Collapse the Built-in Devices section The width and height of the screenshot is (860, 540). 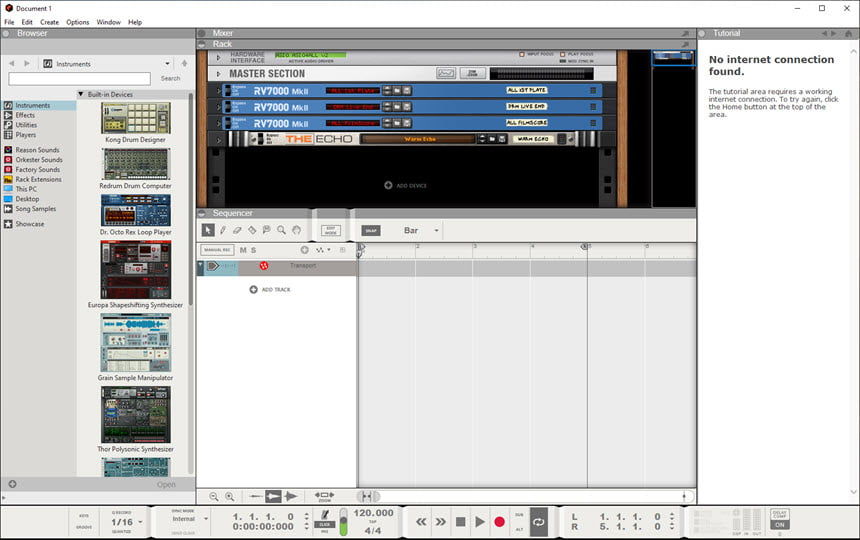81,94
